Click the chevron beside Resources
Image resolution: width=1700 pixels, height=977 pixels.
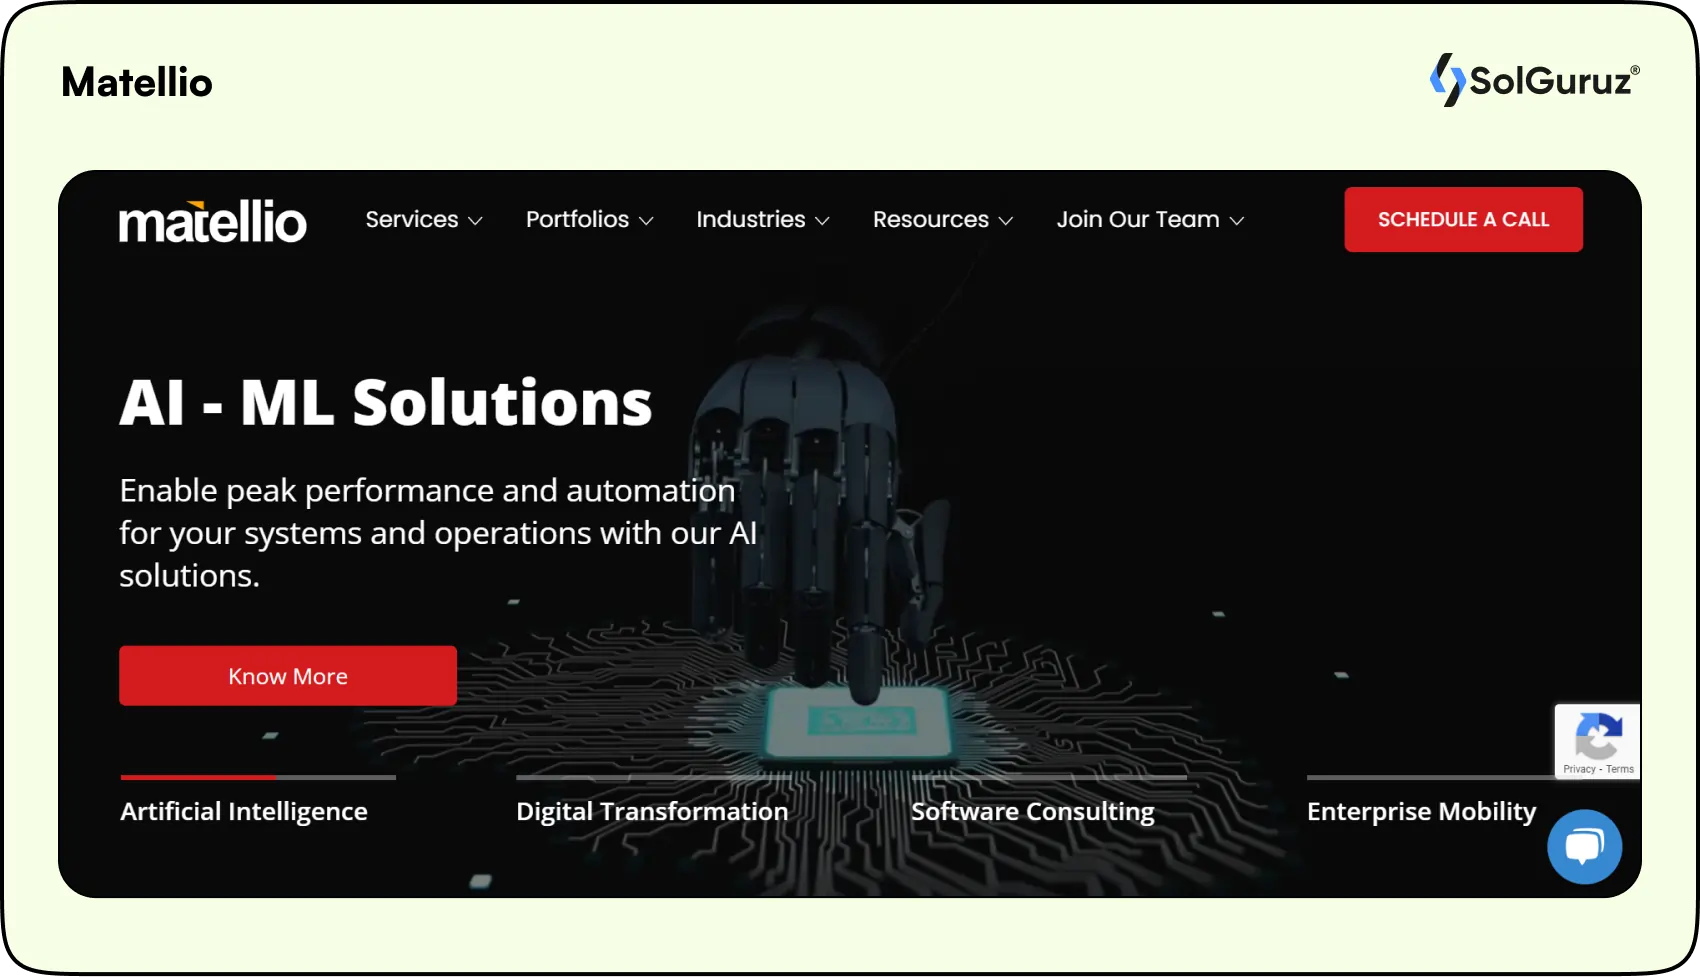(x=1006, y=221)
